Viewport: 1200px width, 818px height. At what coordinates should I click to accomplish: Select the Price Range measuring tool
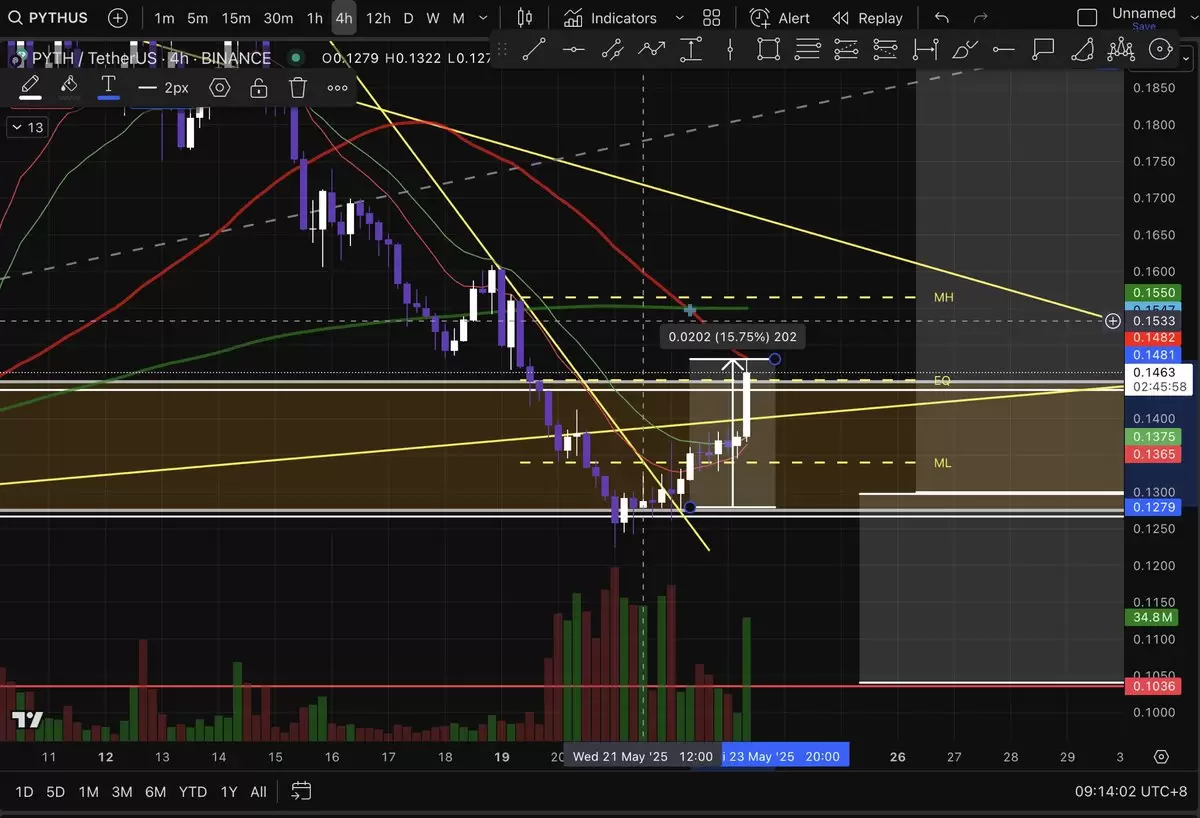[x=691, y=49]
